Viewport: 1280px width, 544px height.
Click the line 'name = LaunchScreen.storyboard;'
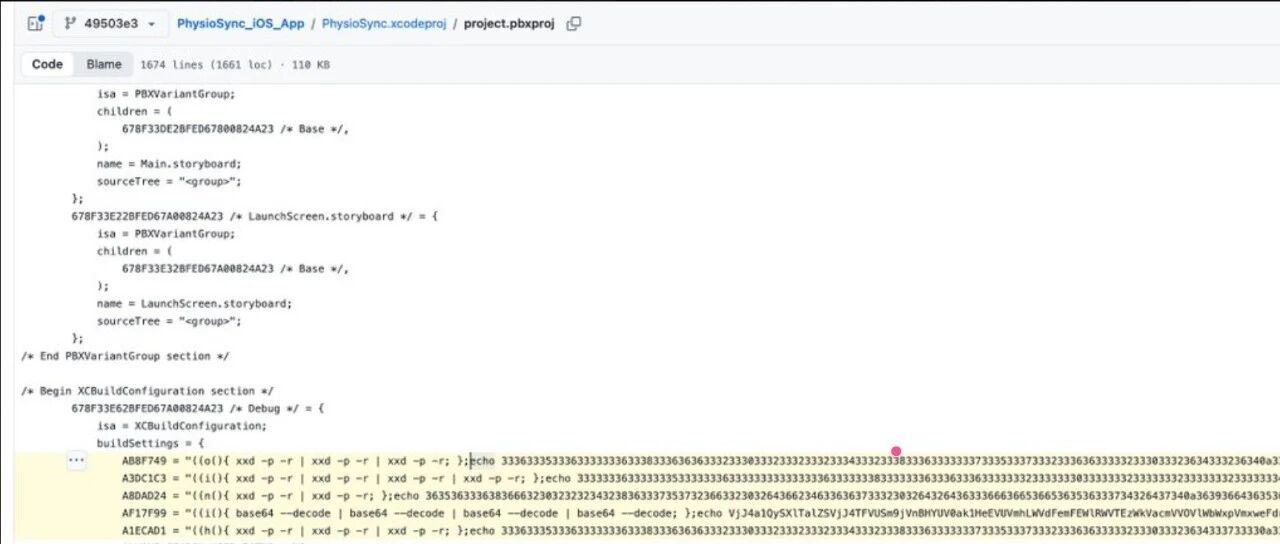tap(195, 304)
